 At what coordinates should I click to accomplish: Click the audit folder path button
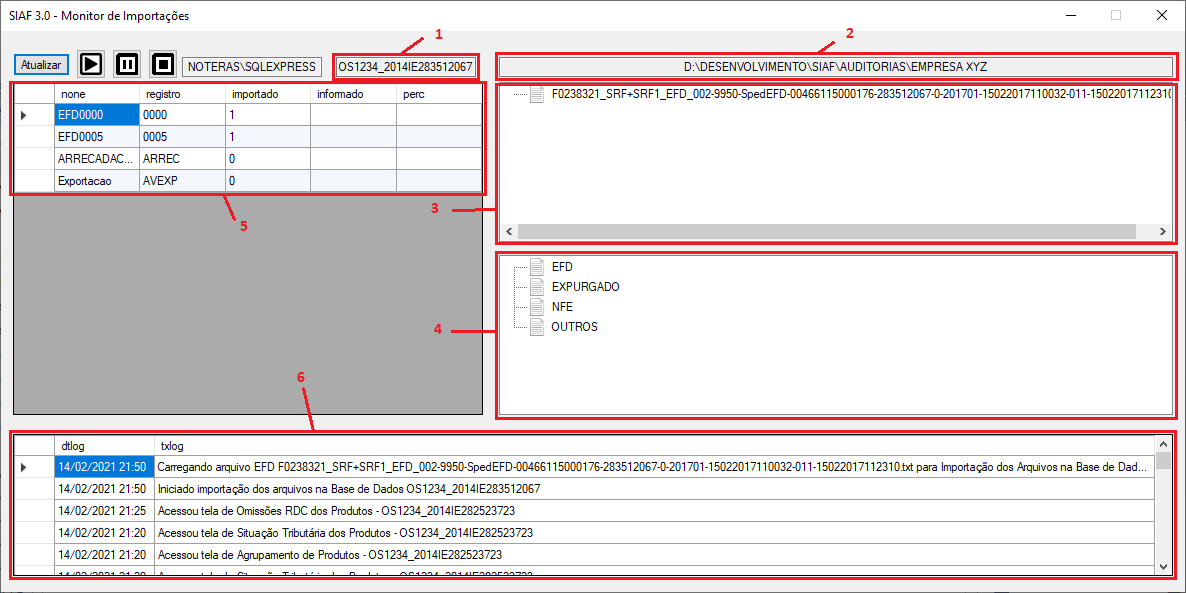click(835, 67)
